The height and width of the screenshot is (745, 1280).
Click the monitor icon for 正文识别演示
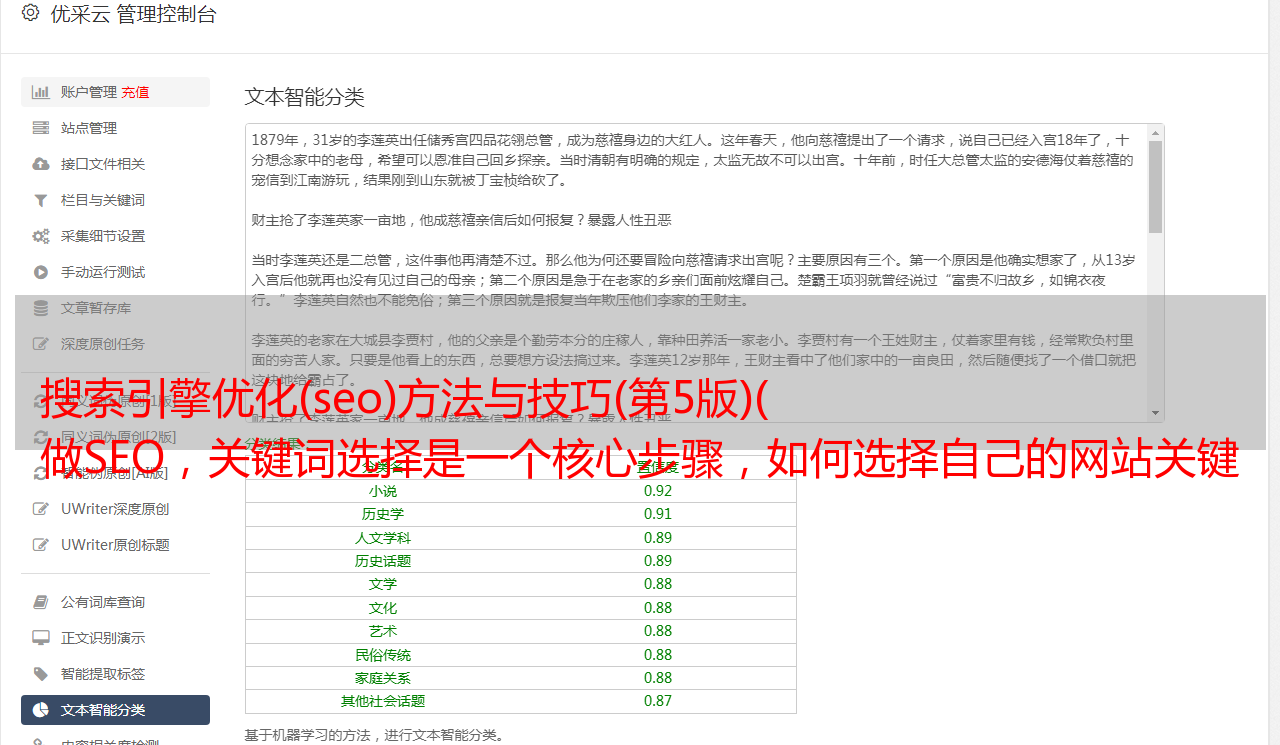[41, 638]
